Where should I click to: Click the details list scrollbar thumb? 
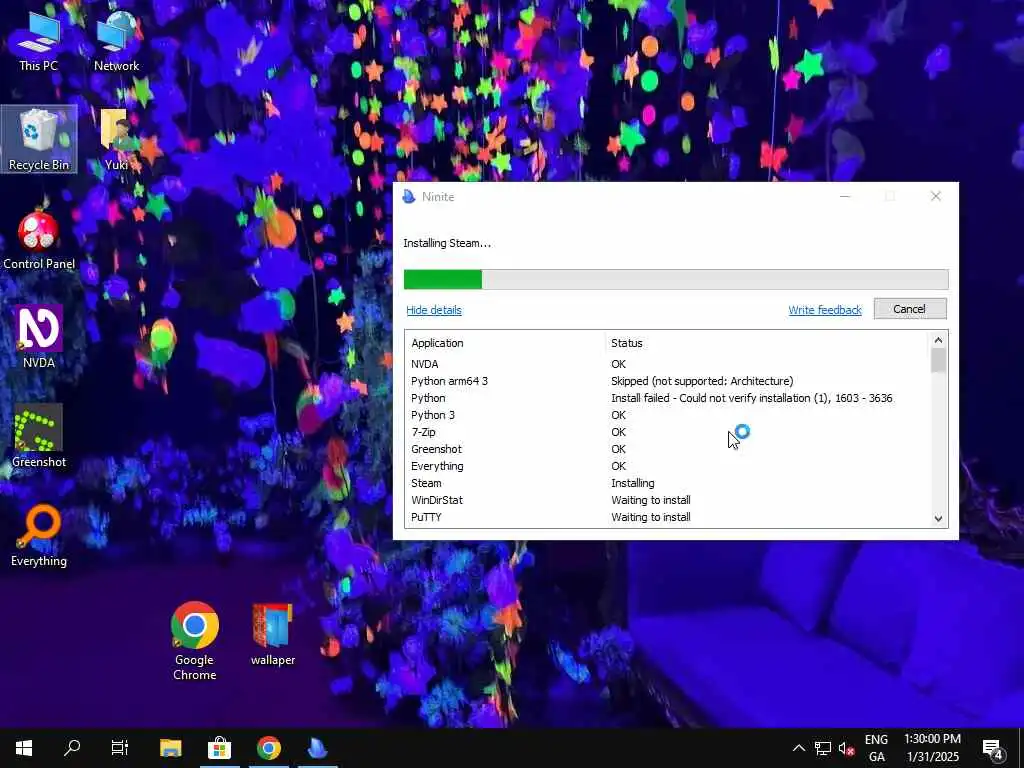938,360
